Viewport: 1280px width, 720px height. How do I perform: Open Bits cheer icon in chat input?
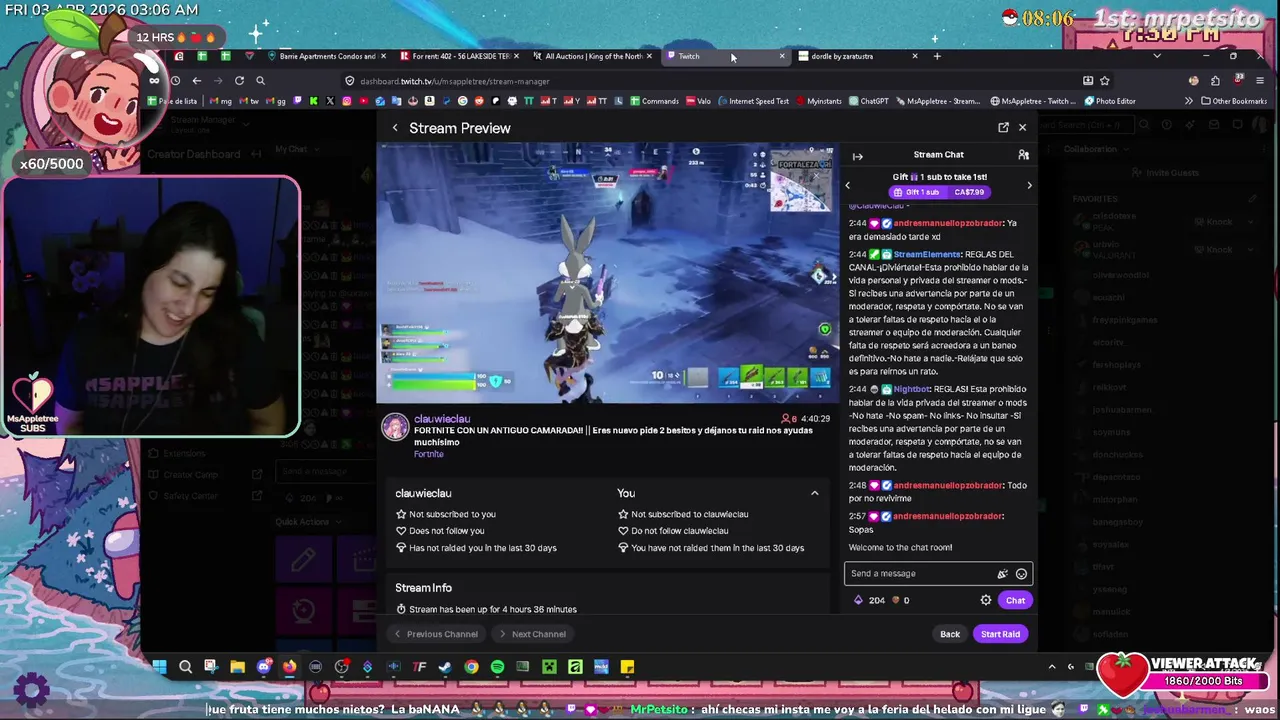click(x=1002, y=574)
